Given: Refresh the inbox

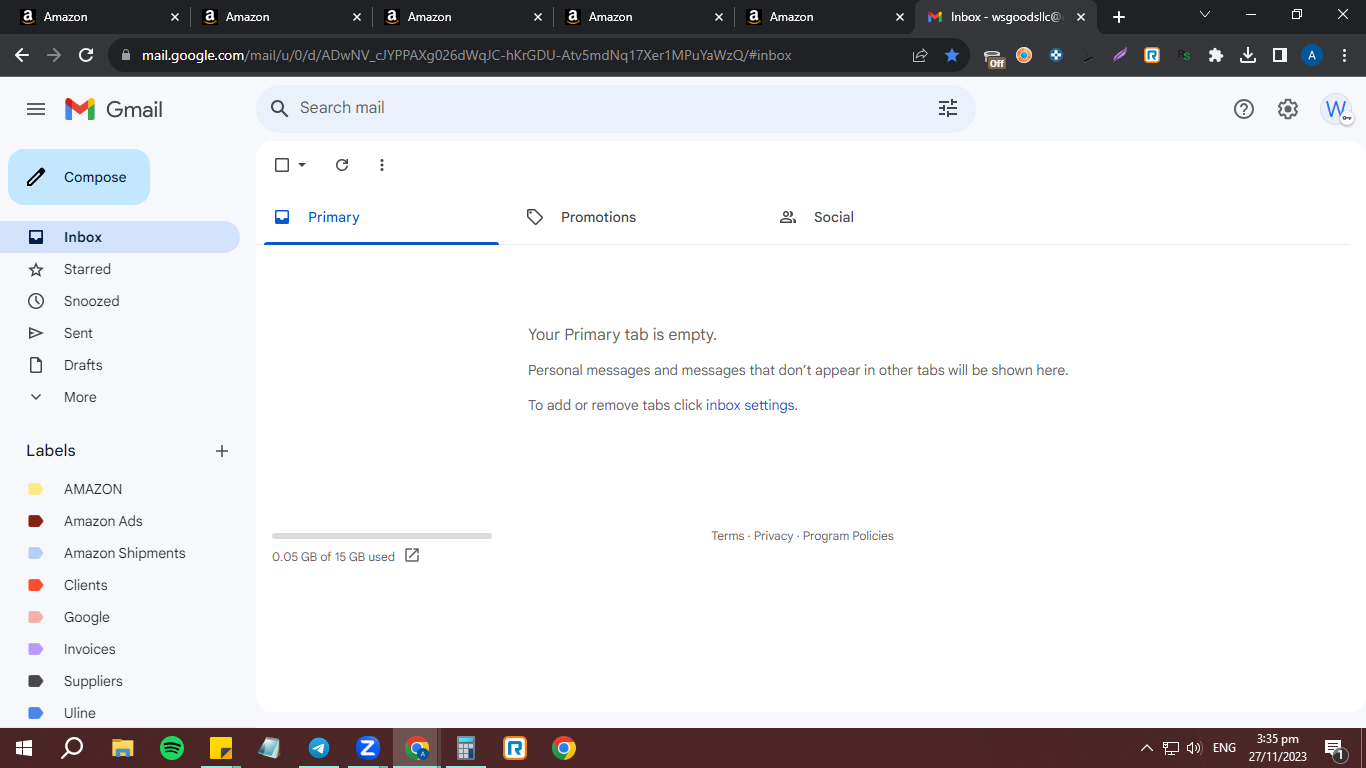Looking at the screenshot, I should (342, 165).
